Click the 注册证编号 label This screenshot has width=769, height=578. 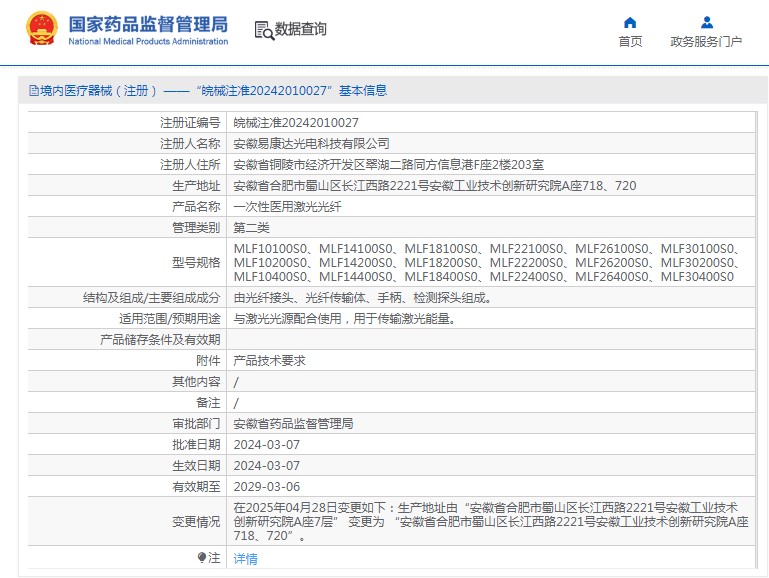190,123
